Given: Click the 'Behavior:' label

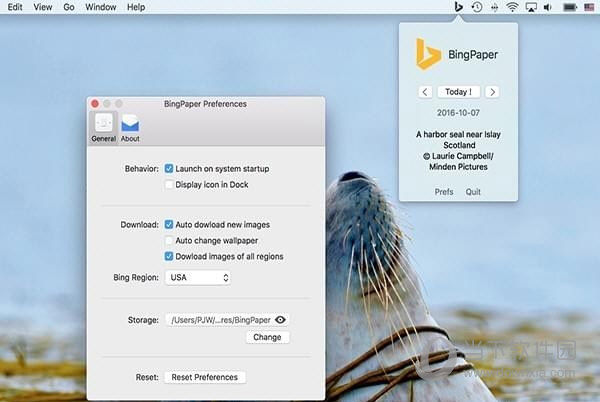Looking at the screenshot, I should coord(142,169).
